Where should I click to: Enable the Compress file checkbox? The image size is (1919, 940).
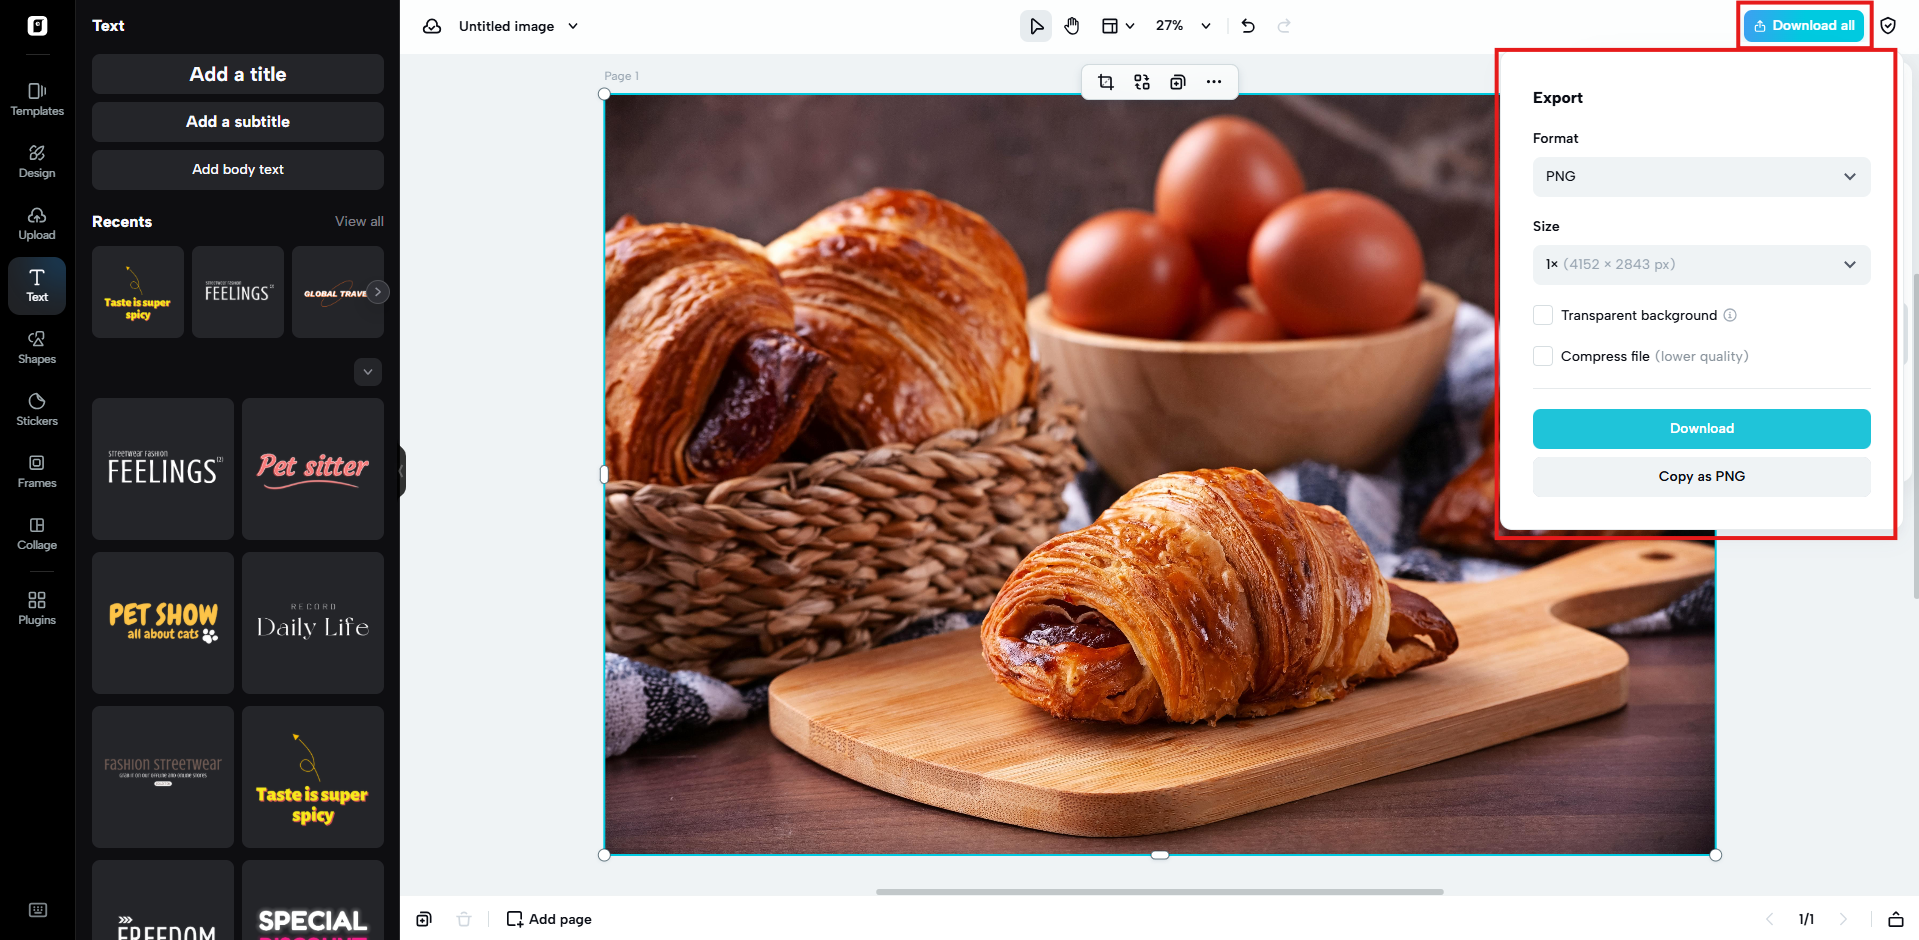point(1543,356)
